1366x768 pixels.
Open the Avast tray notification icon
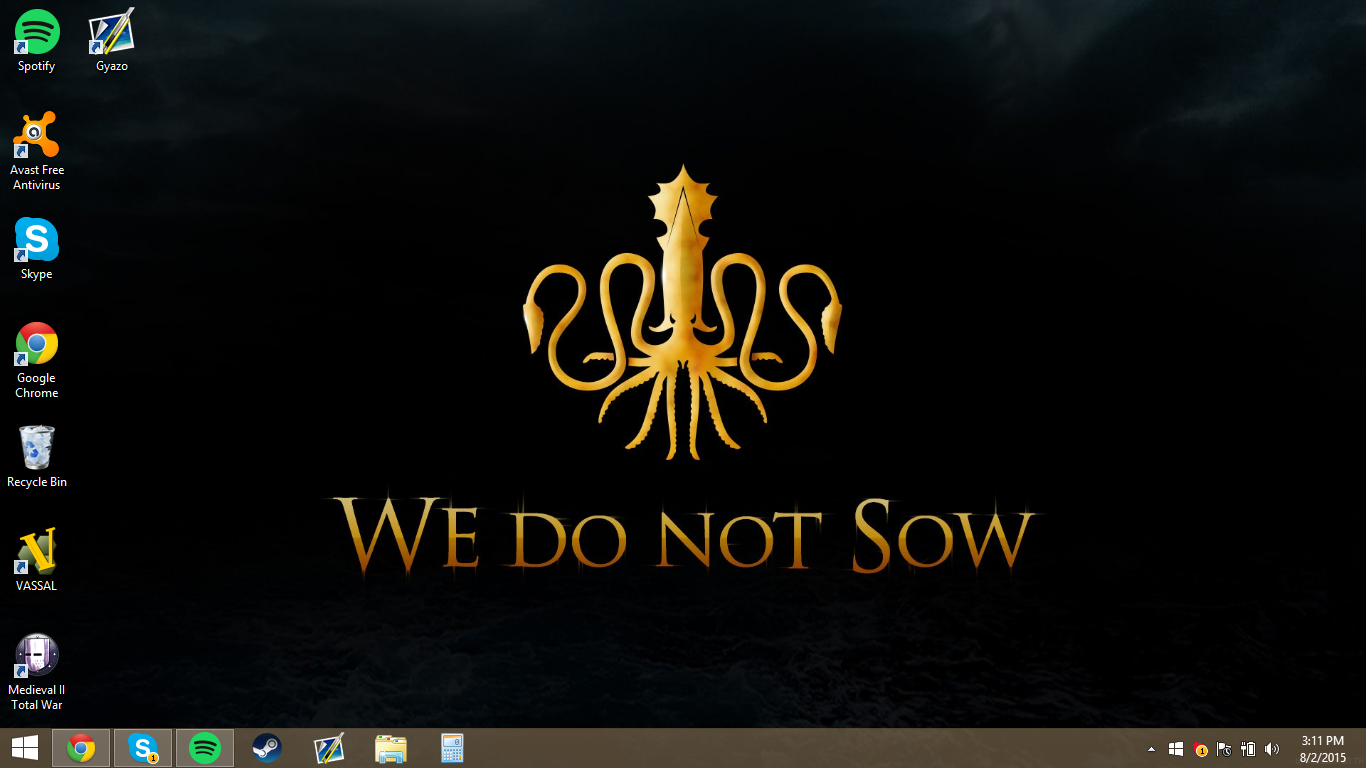pos(1200,749)
